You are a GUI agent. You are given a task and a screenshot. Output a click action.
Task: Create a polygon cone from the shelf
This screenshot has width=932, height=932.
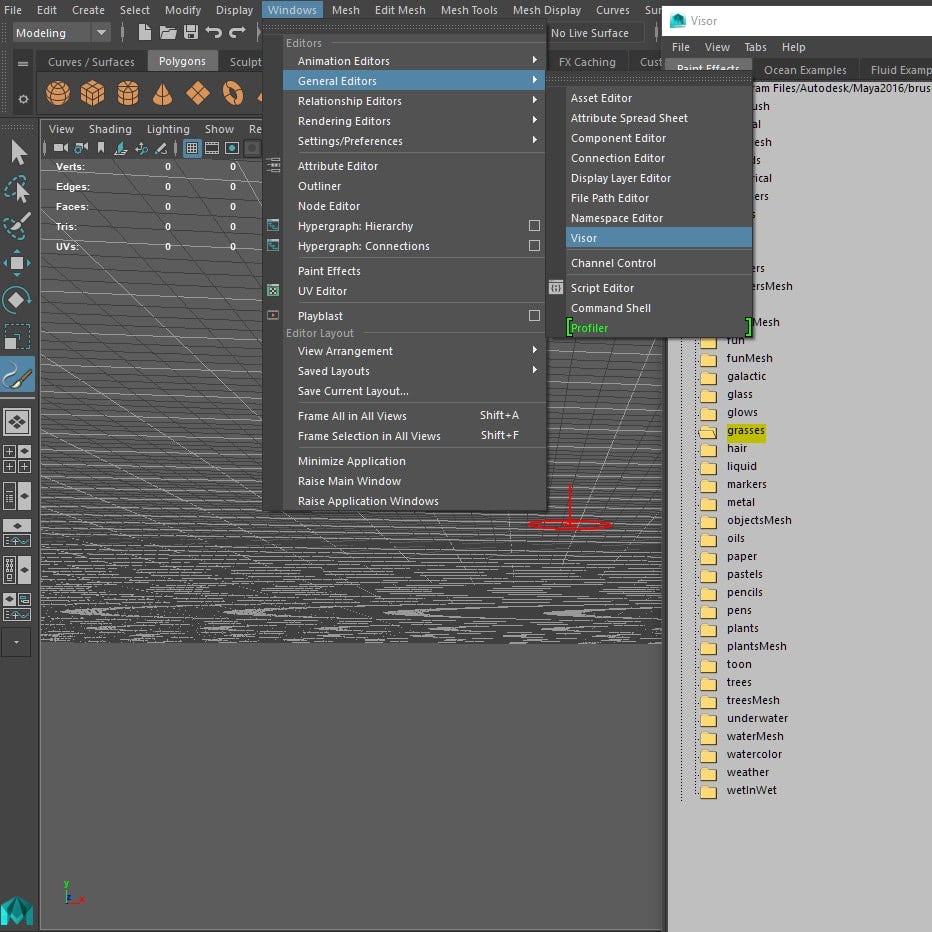(162, 93)
